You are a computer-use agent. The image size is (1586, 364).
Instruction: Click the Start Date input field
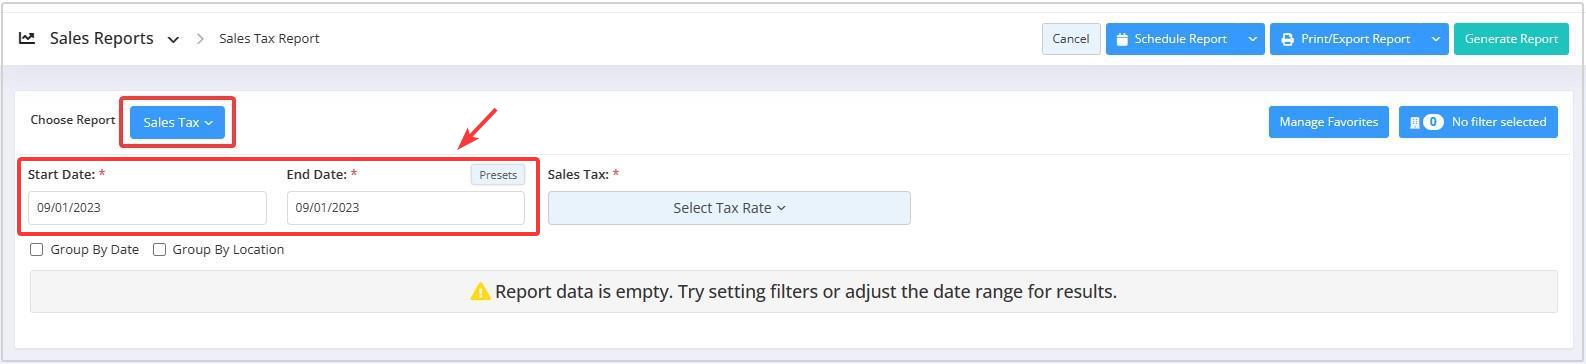click(147, 208)
